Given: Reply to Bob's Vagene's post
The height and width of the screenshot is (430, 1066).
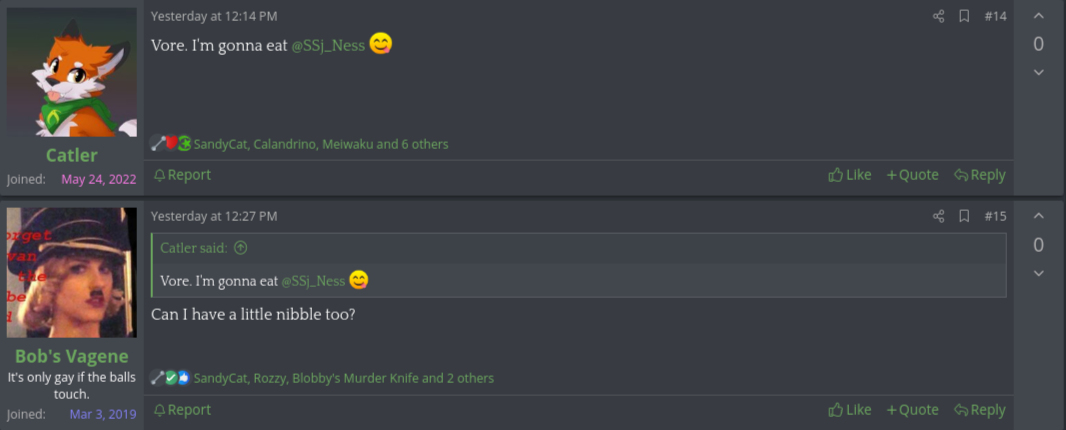Looking at the screenshot, I should 979,410.
